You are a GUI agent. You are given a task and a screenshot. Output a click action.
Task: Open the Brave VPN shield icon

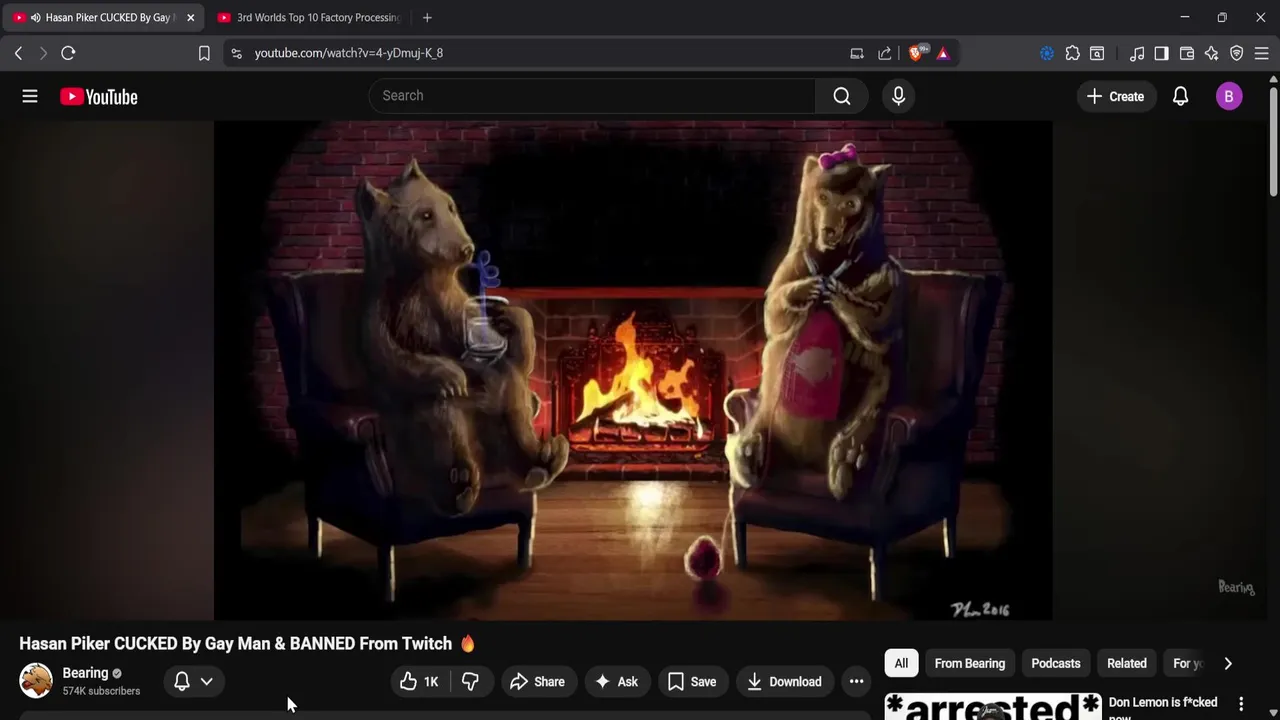pos(1237,53)
